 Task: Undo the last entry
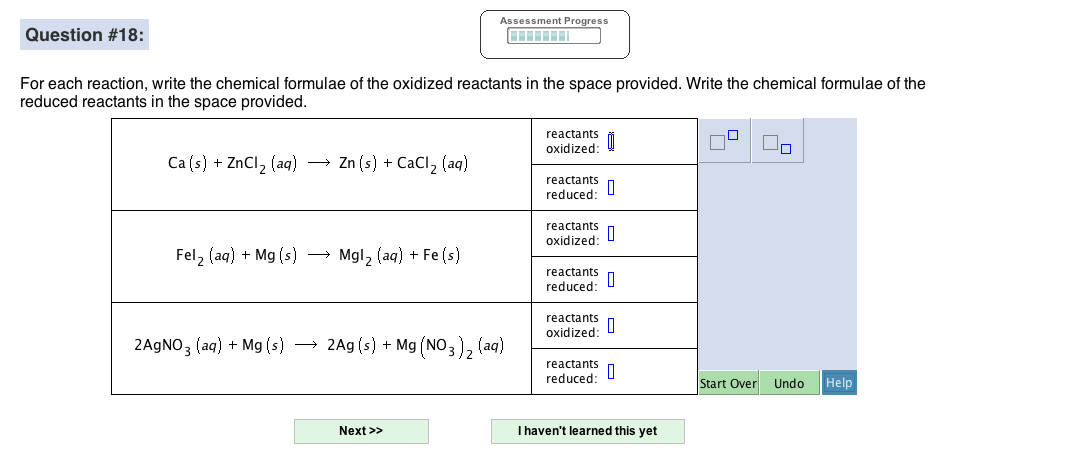[x=789, y=383]
